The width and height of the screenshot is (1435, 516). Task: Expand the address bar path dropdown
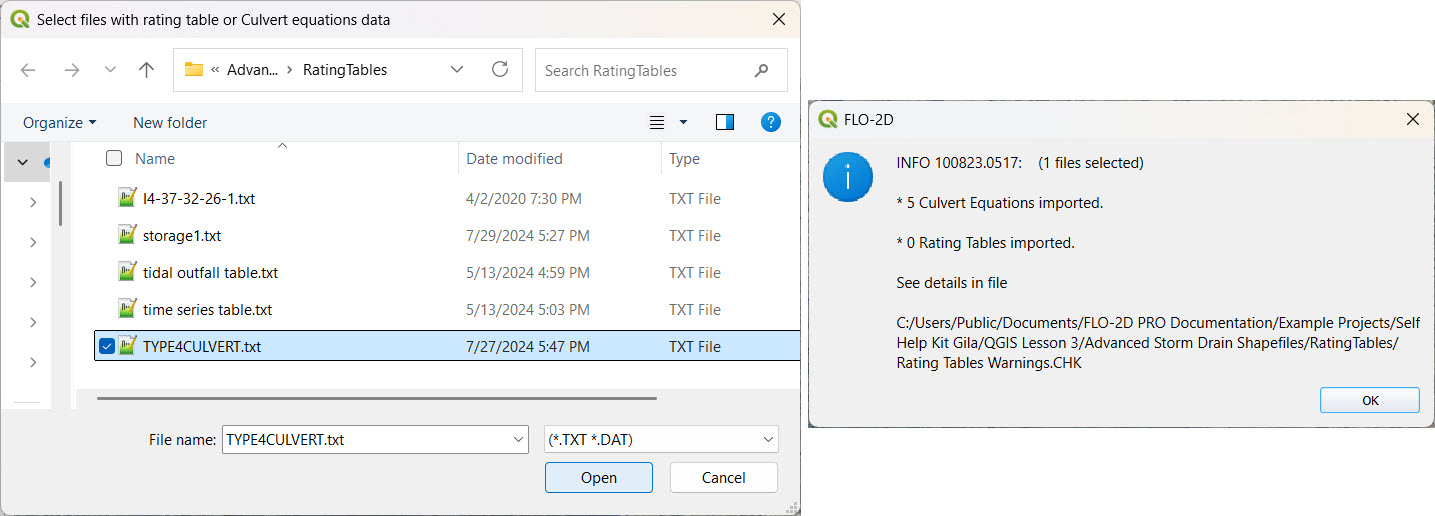pyautogui.click(x=457, y=70)
